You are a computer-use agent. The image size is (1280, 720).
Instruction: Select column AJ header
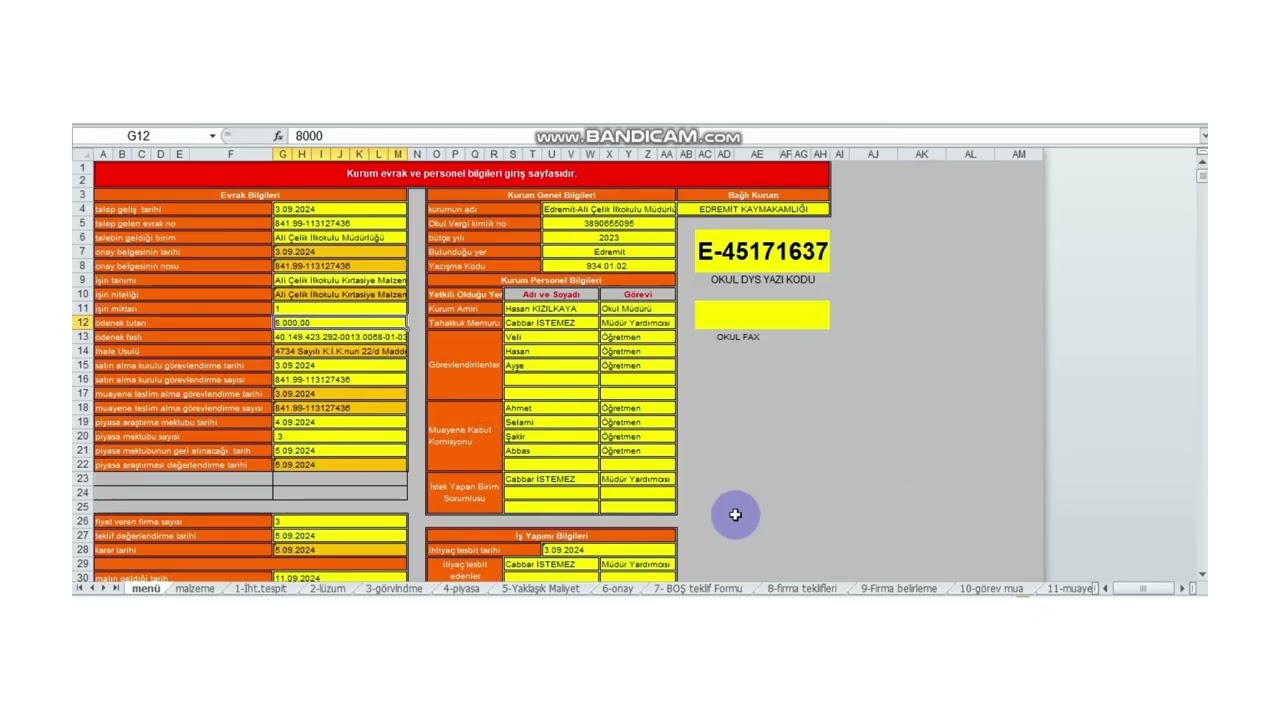tap(873, 155)
